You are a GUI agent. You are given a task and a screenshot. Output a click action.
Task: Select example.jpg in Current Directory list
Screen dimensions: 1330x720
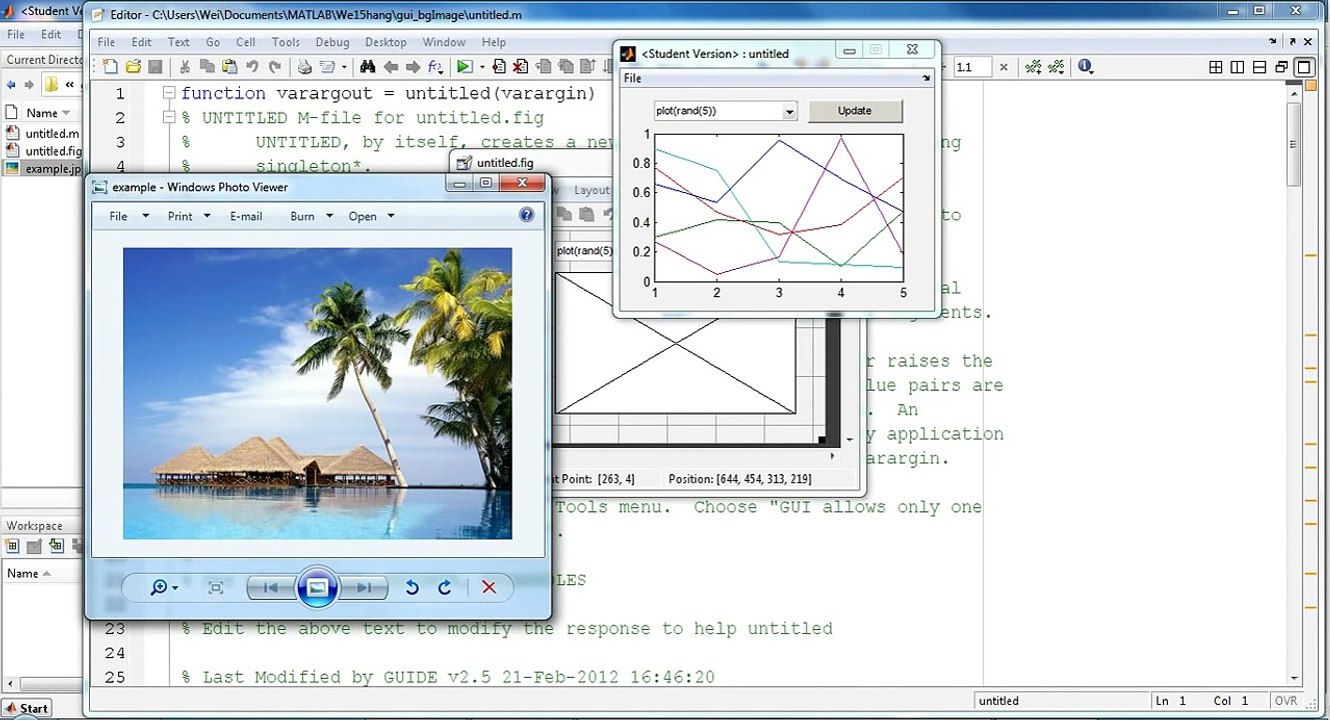43,169
